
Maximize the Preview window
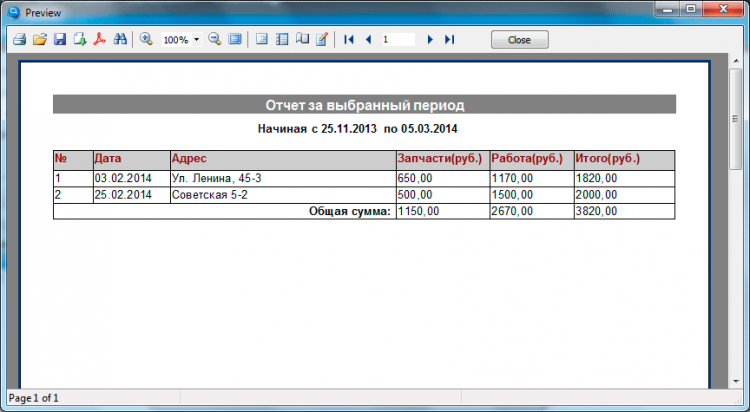[691, 9]
